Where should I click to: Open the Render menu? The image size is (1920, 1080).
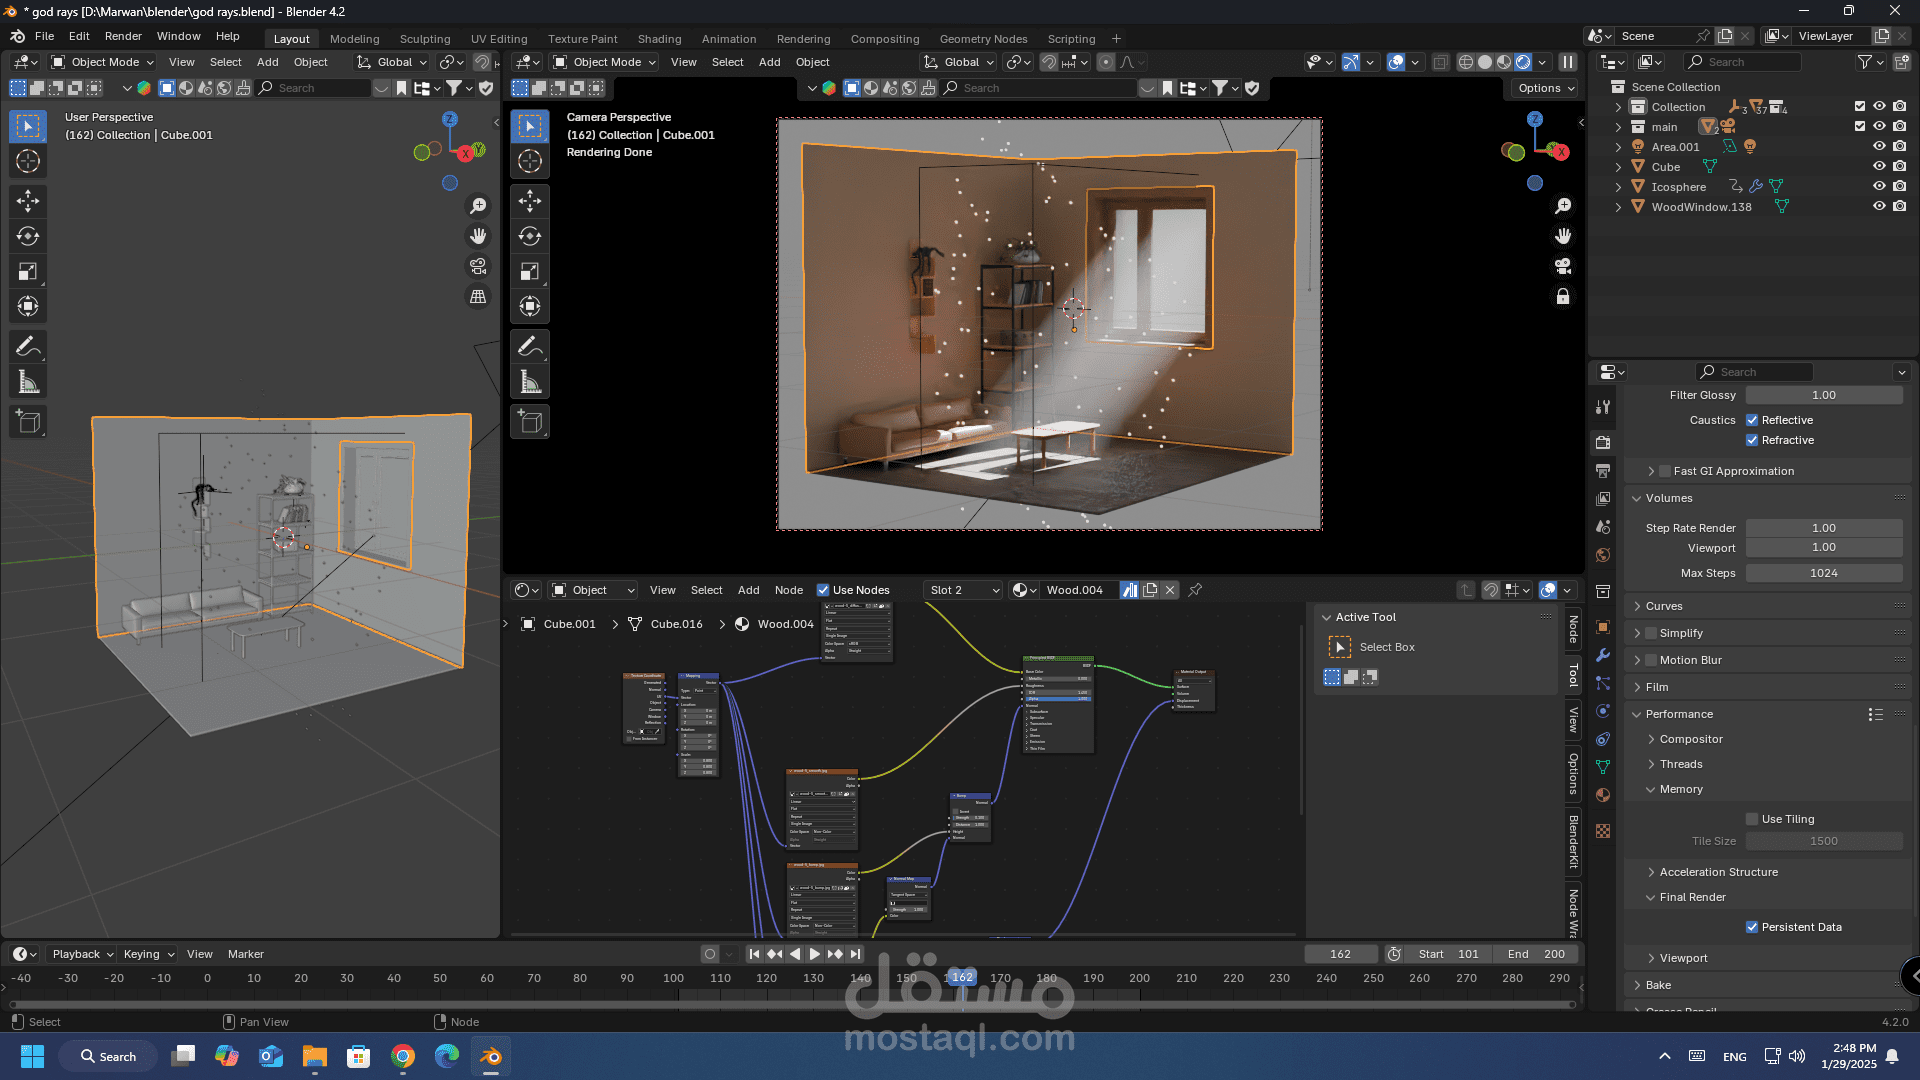pyautogui.click(x=123, y=36)
